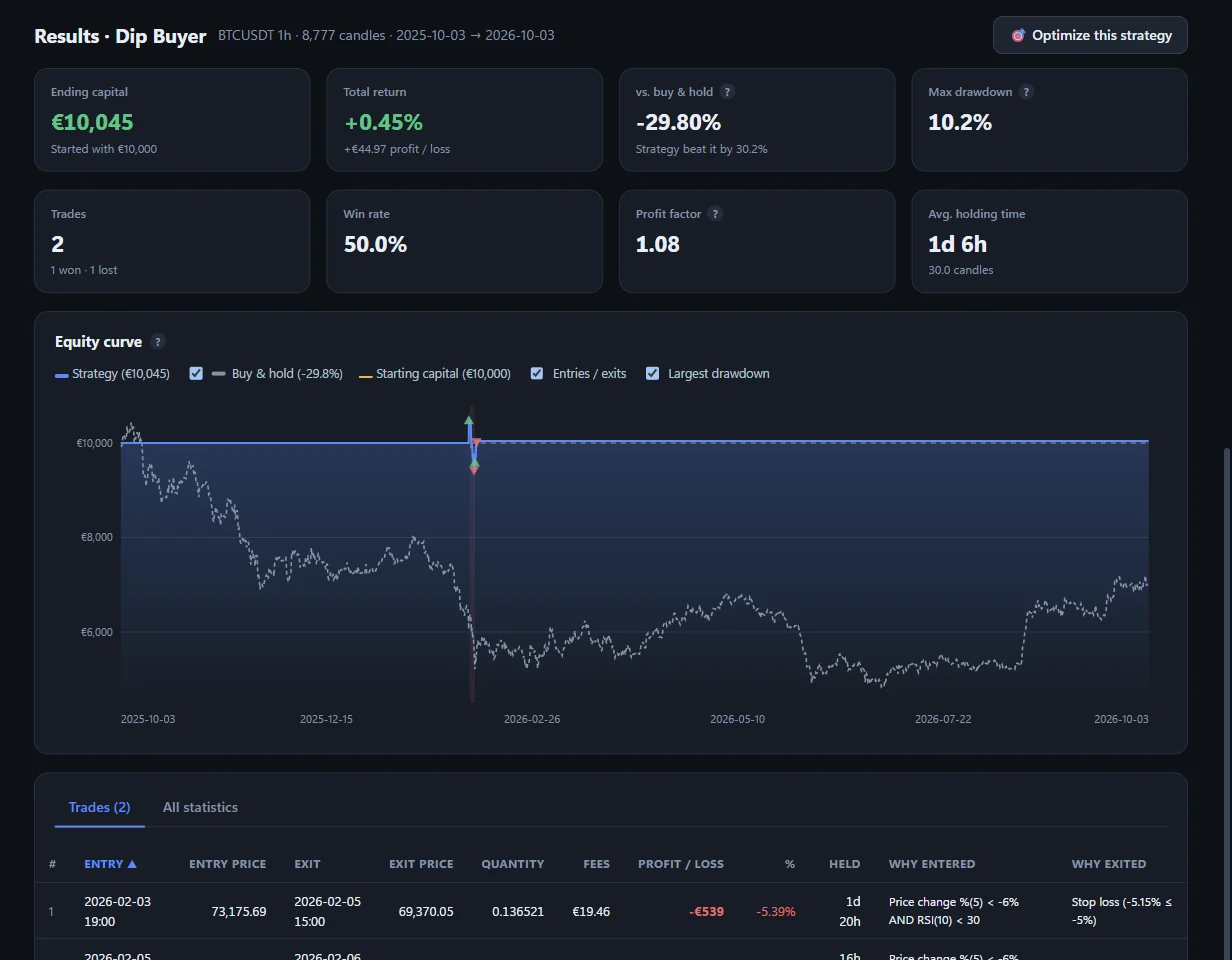The image size is (1232, 960).
Task: Sort by ENTRY PRICE column header
Action: 227,864
